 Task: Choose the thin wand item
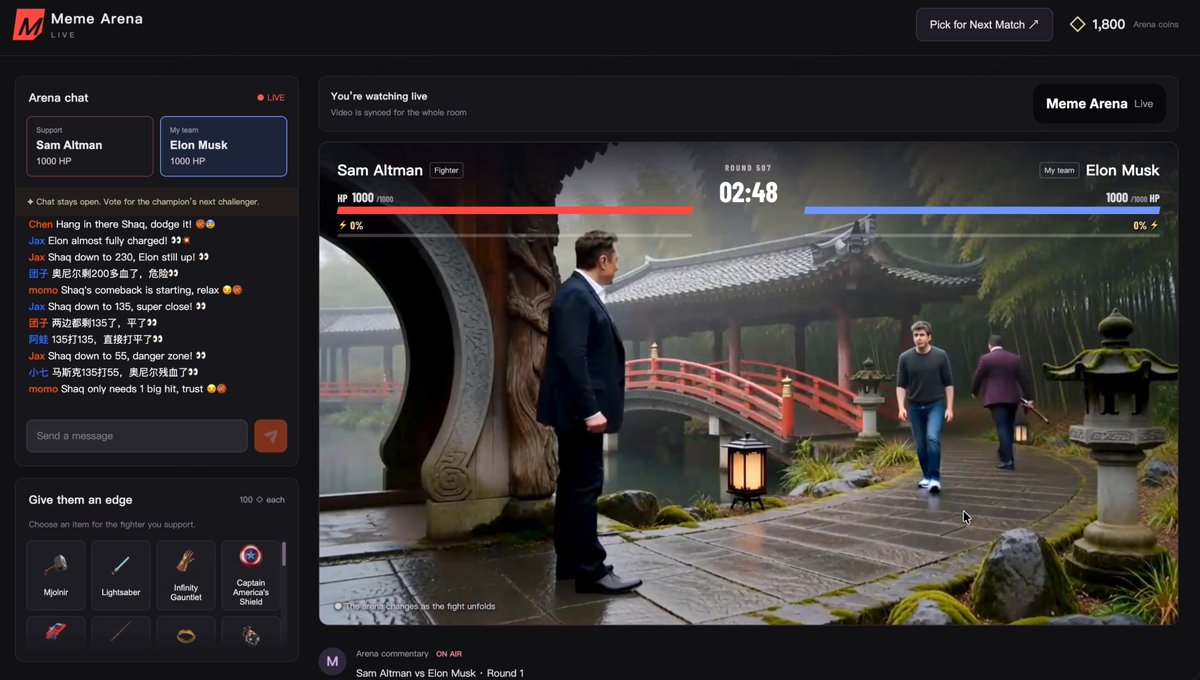pyautogui.click(x=121, y=634)
